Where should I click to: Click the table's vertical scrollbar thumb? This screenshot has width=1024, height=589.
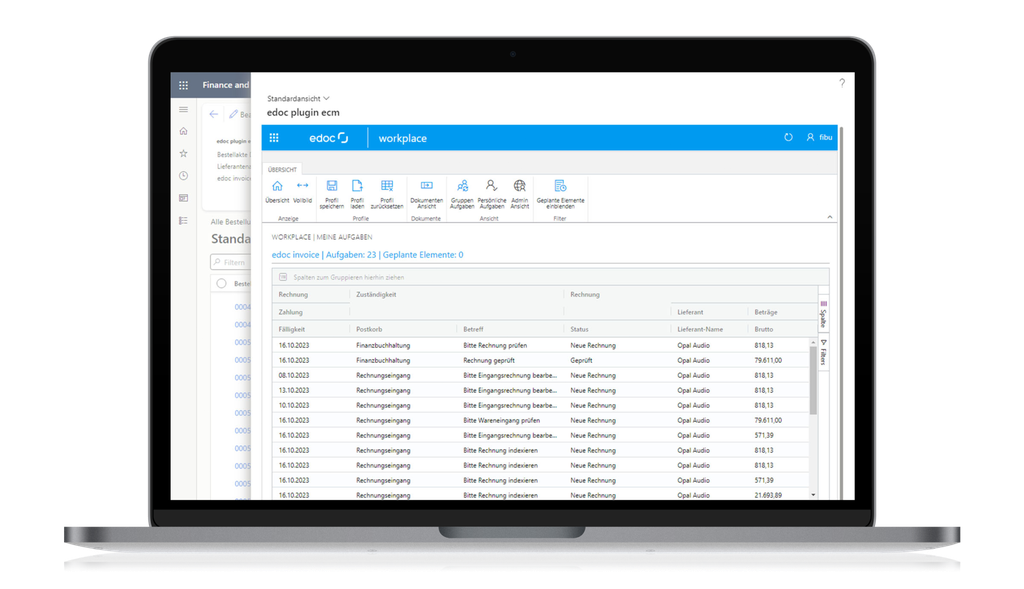click(x=813, y=380)
